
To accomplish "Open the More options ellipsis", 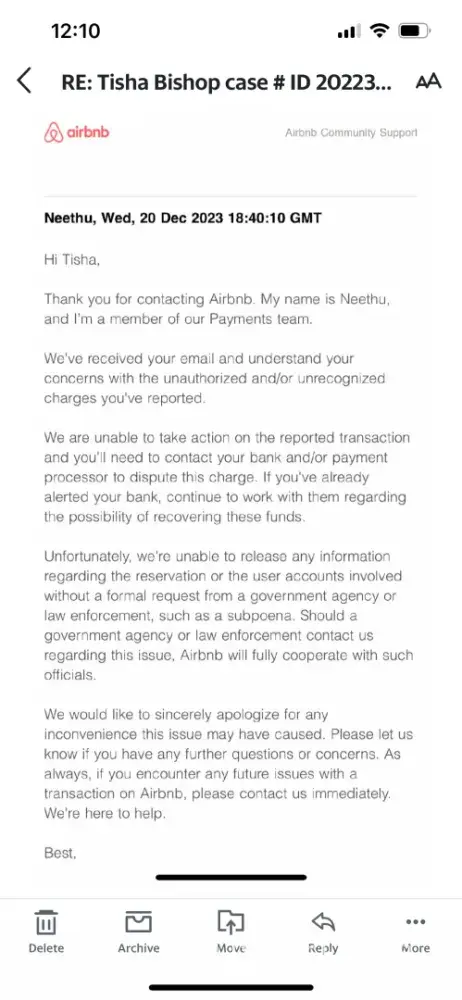I will click(x=415, y=922).
